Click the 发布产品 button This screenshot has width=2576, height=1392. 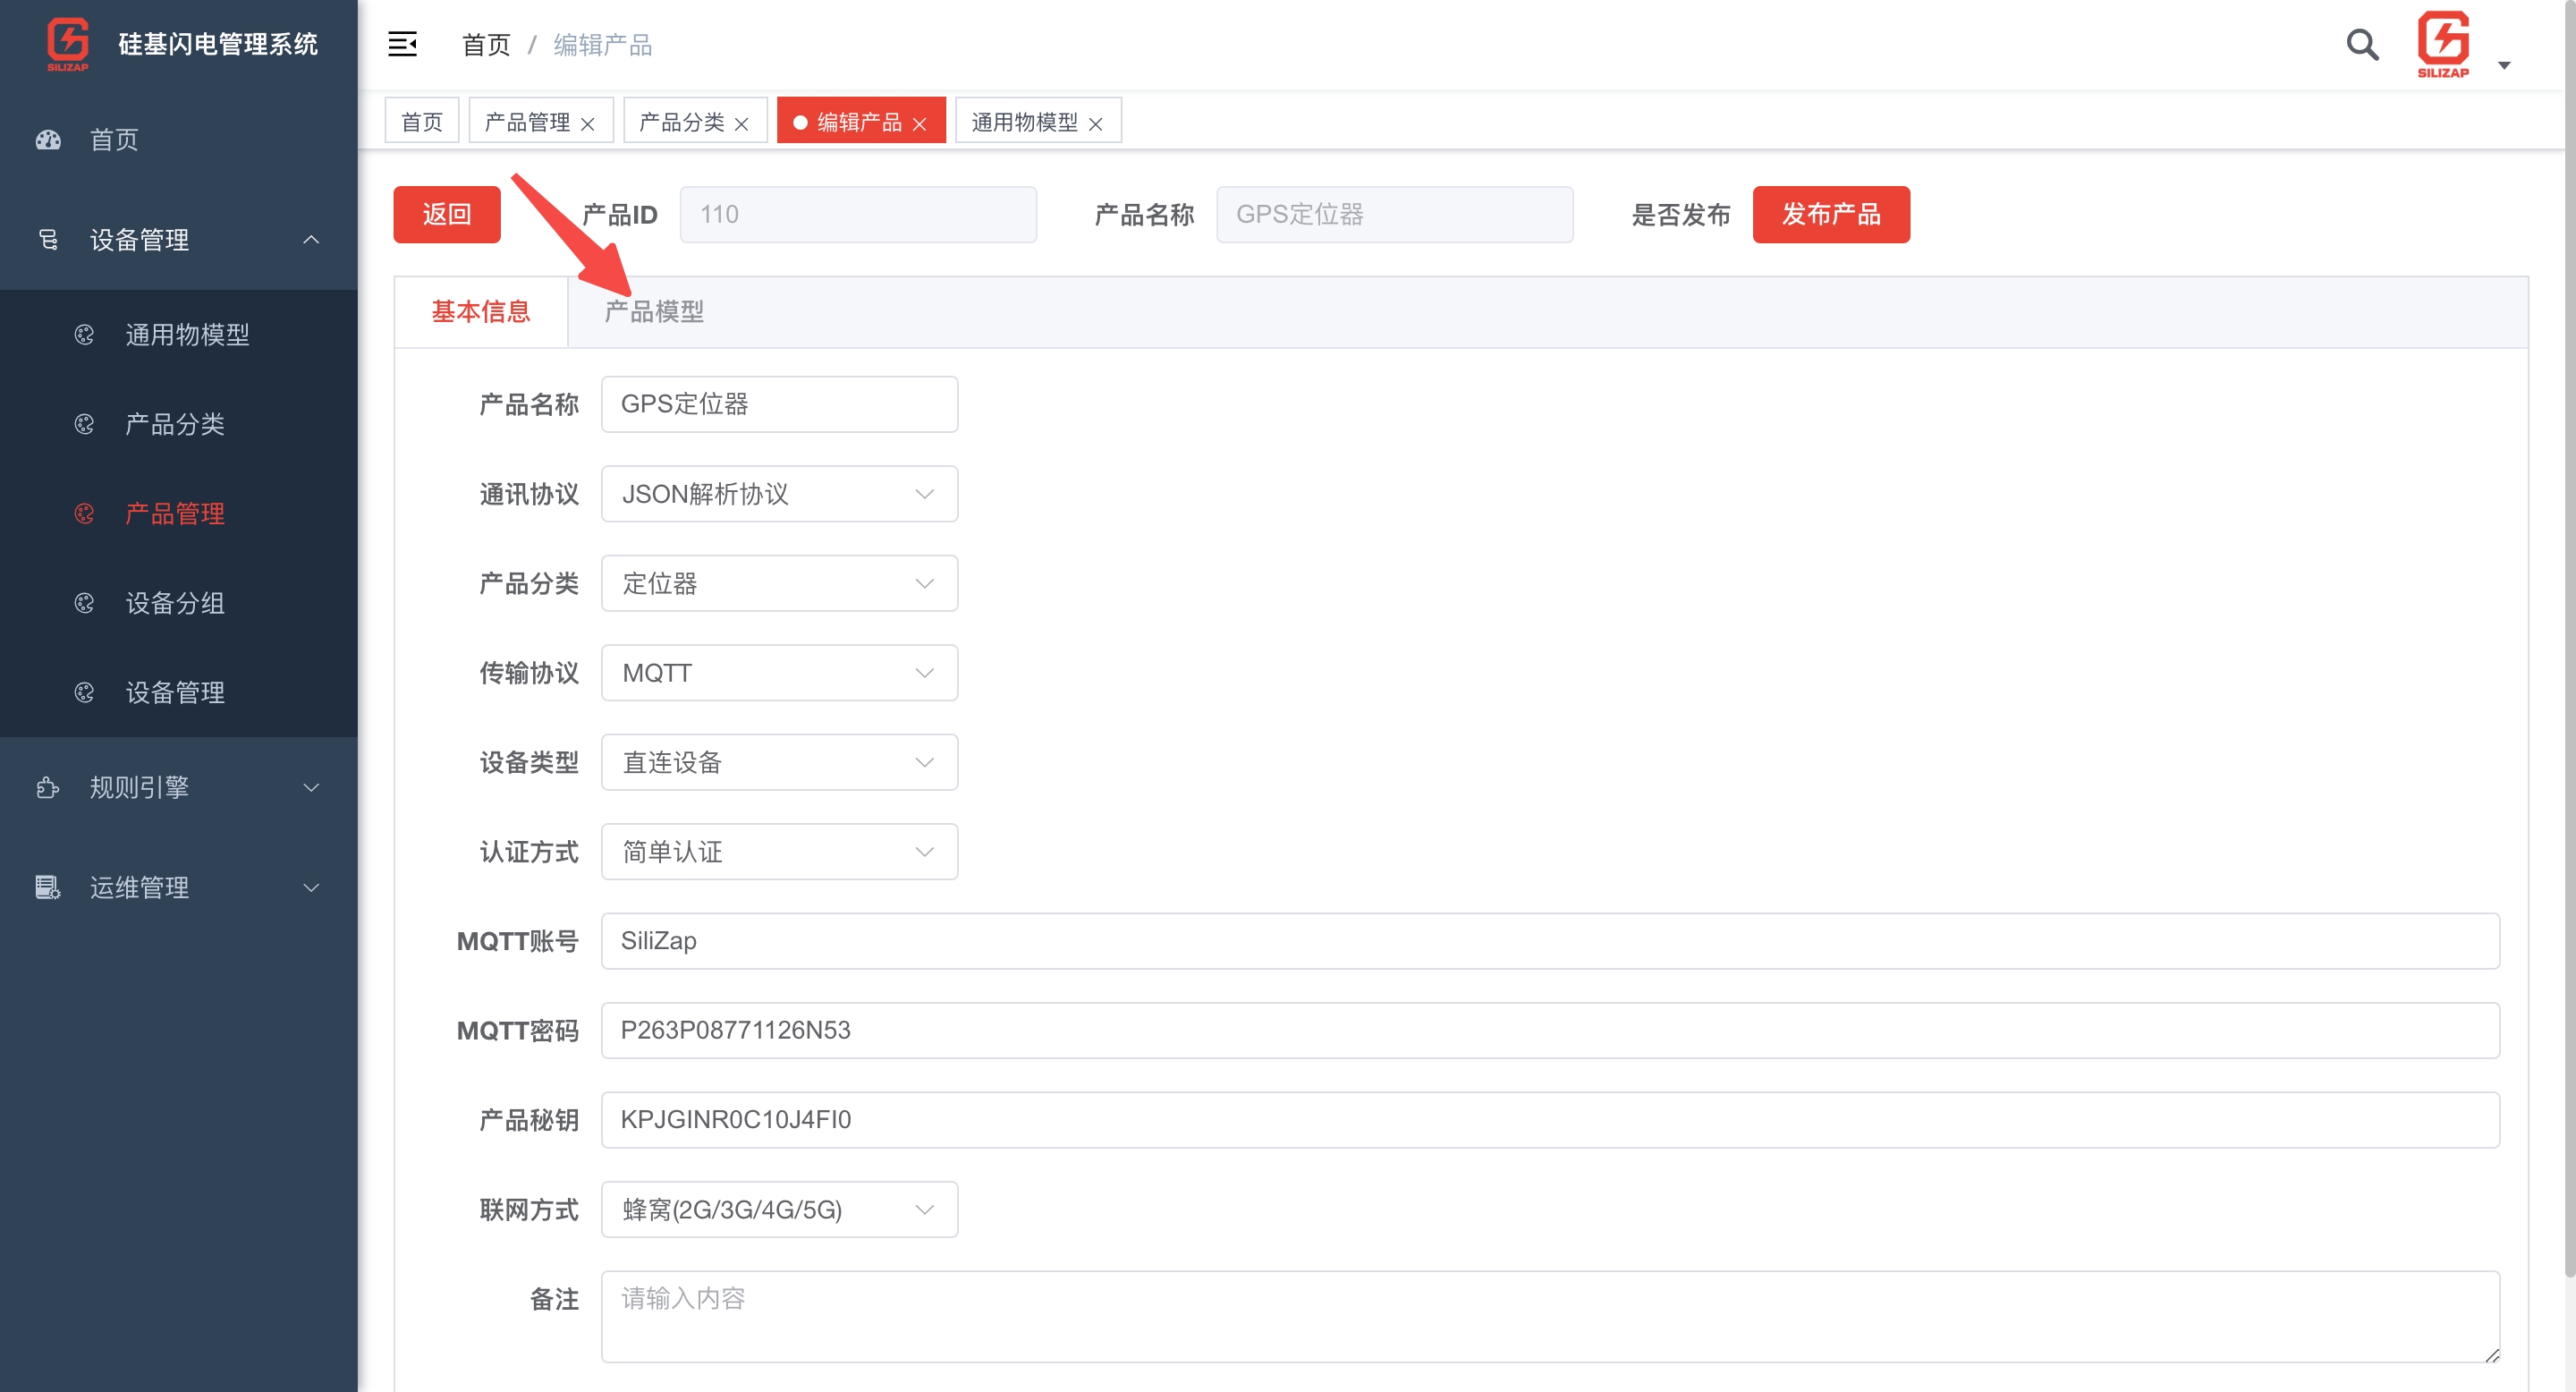click(1831, 214)
